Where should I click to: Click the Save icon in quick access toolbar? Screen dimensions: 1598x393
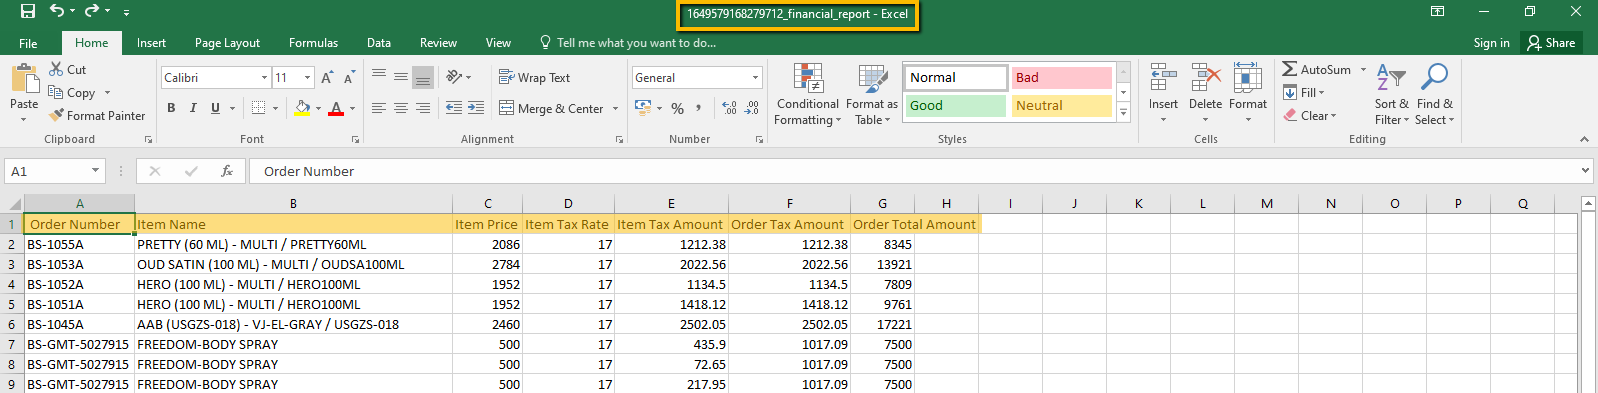(x=27, y=11)
